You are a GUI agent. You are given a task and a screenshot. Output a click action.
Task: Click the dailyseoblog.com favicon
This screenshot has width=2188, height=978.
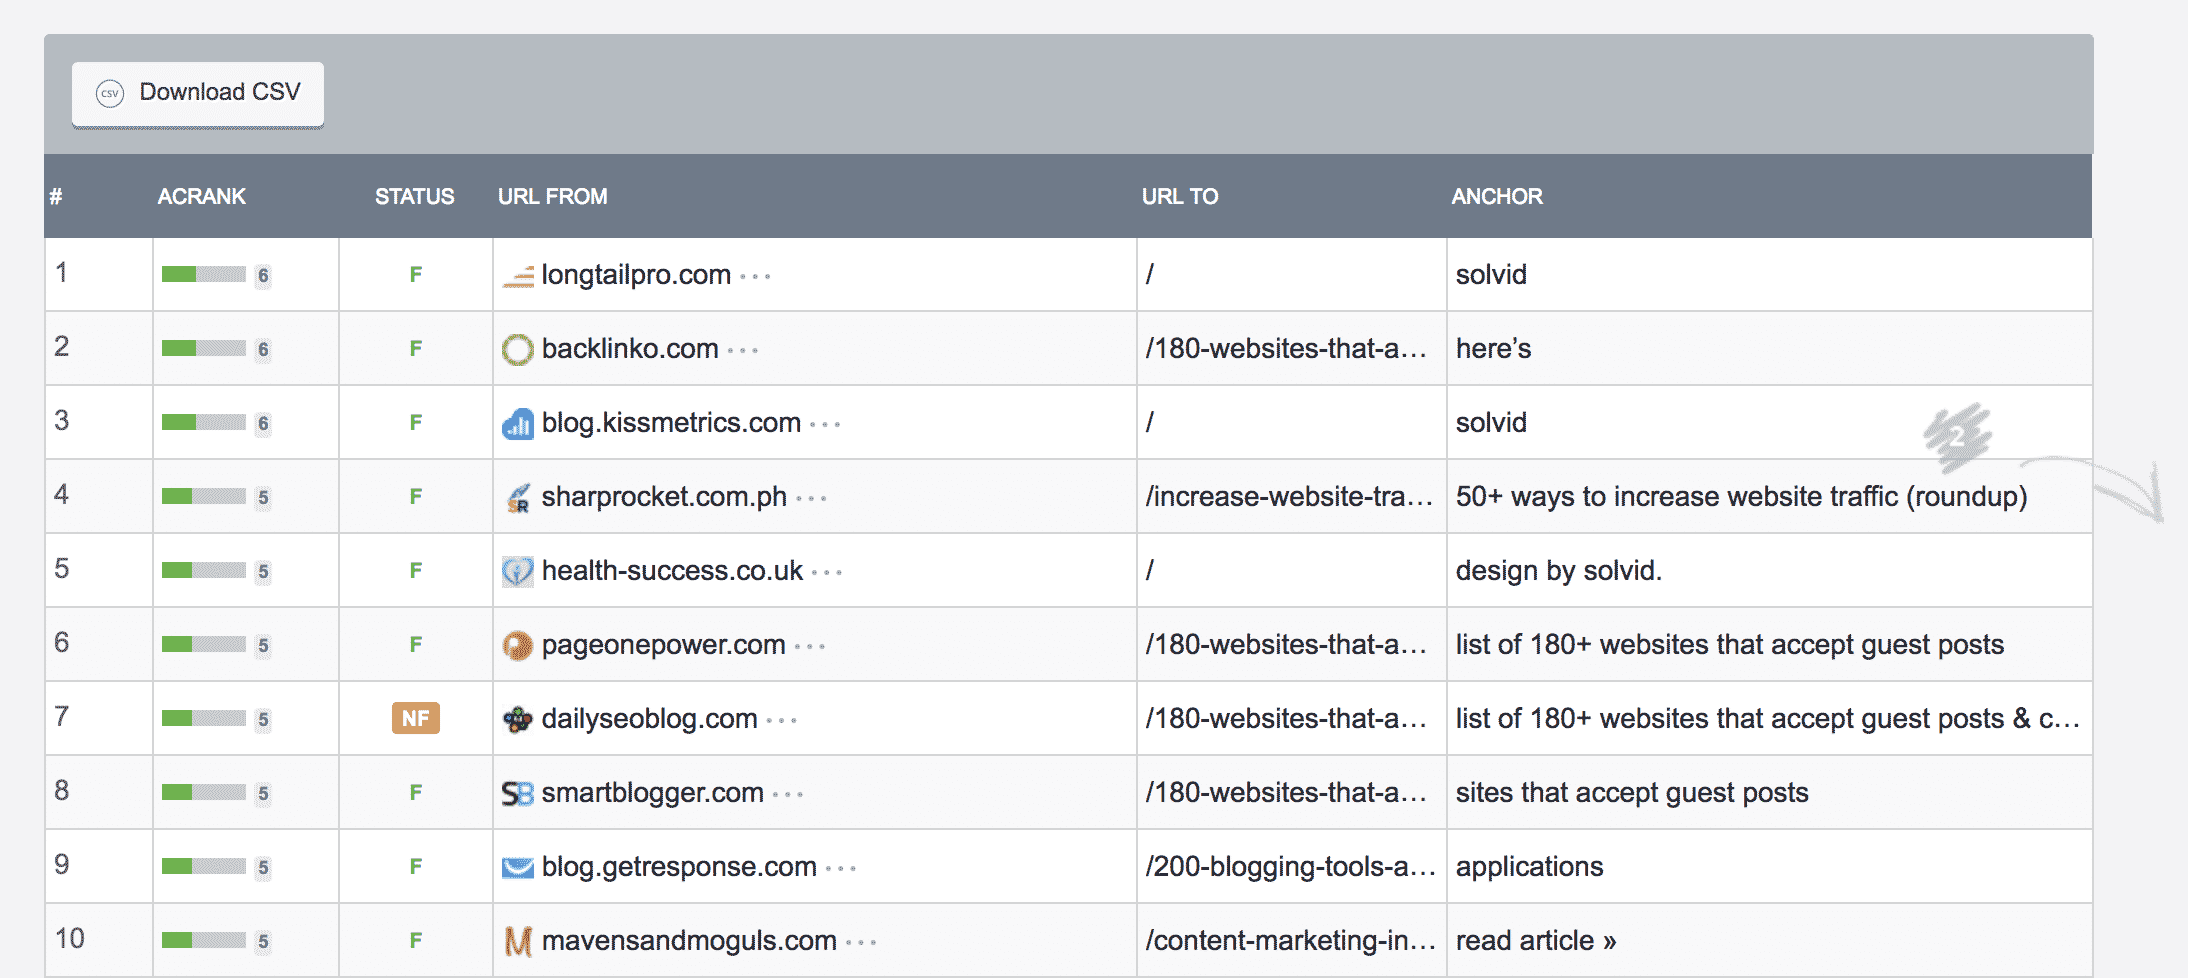[518, 719]
